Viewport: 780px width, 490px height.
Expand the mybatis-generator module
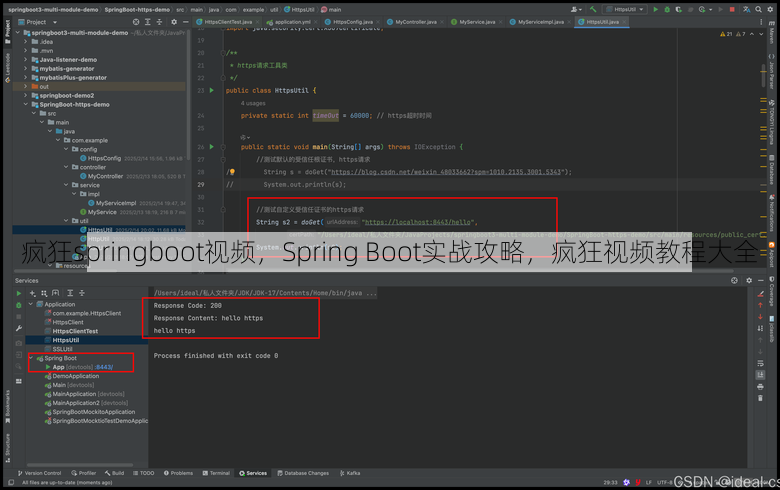[x=25, y=69]
